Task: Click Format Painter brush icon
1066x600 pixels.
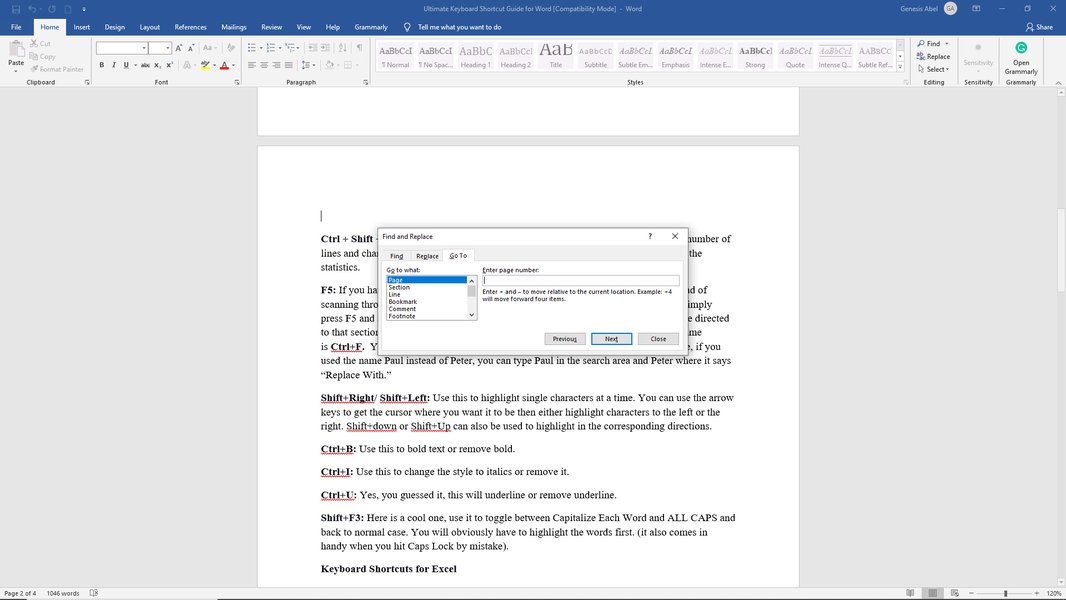Action: (34, 69)
